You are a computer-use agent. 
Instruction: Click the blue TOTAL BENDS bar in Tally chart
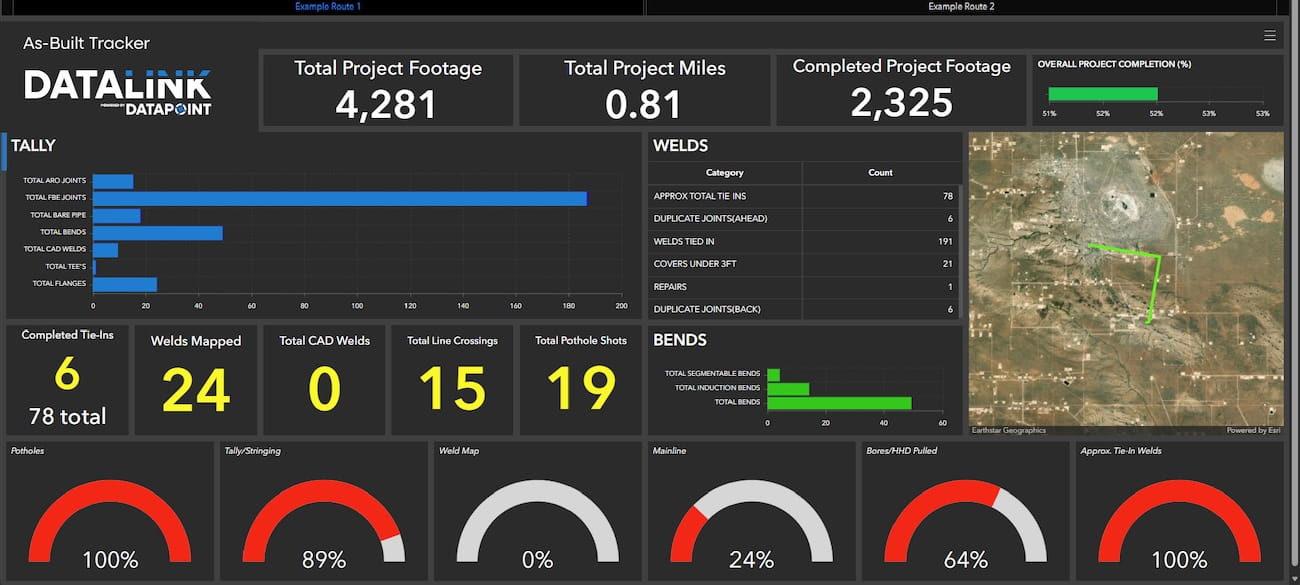[x=158, y=233]
